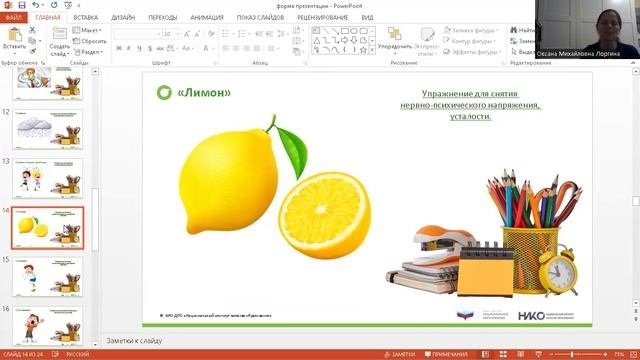640x360 pixels.
Task: Switch to the ПЕРЕХОДЫ tab
Action: point(162,18)
